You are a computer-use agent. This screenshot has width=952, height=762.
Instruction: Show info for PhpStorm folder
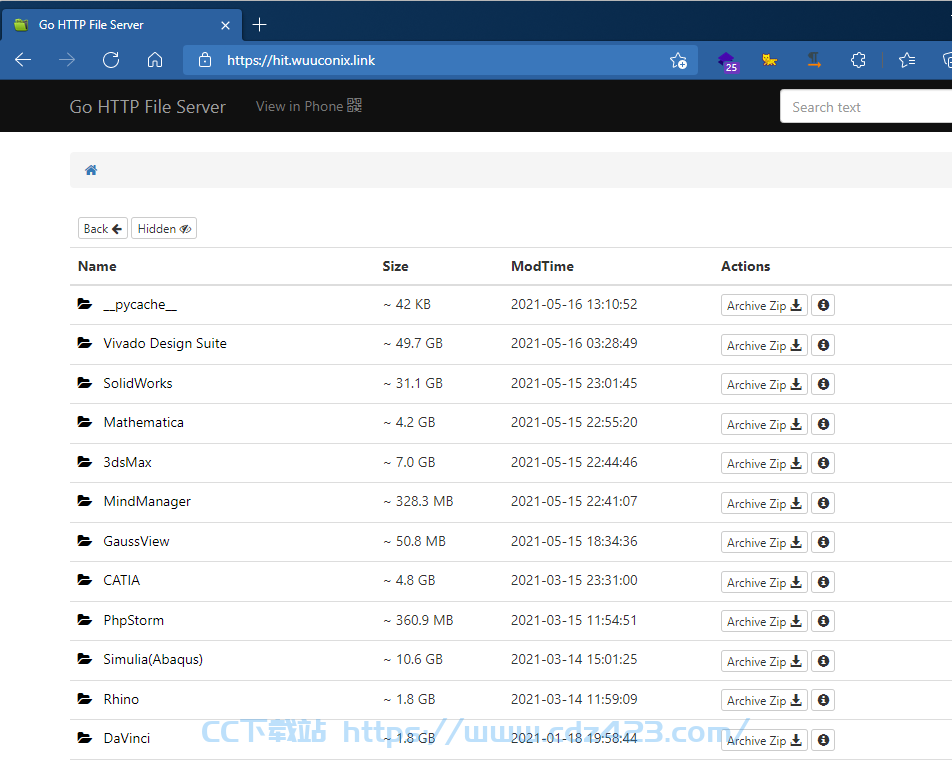[823, 621]
